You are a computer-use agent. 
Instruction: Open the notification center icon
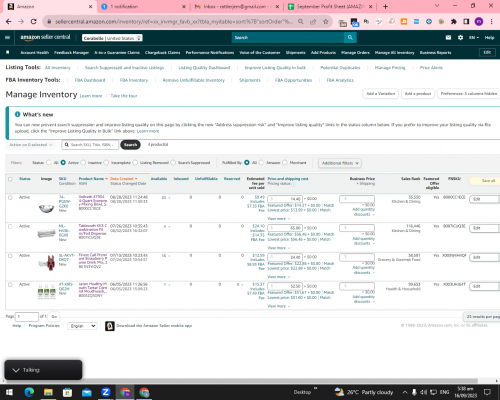coord(487,392)
